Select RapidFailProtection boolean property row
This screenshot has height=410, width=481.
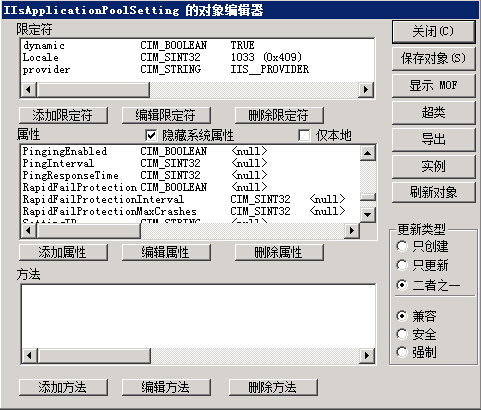pyautogui.click(x=190, y=187)
